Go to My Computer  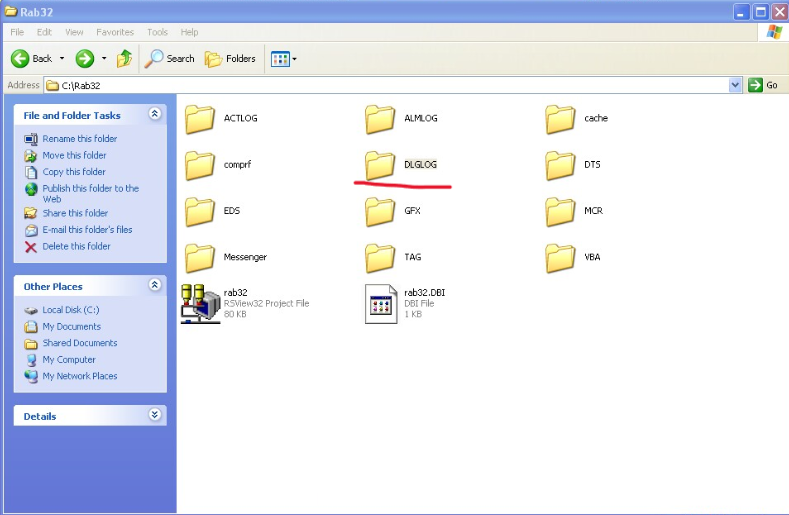coord(69,359)
